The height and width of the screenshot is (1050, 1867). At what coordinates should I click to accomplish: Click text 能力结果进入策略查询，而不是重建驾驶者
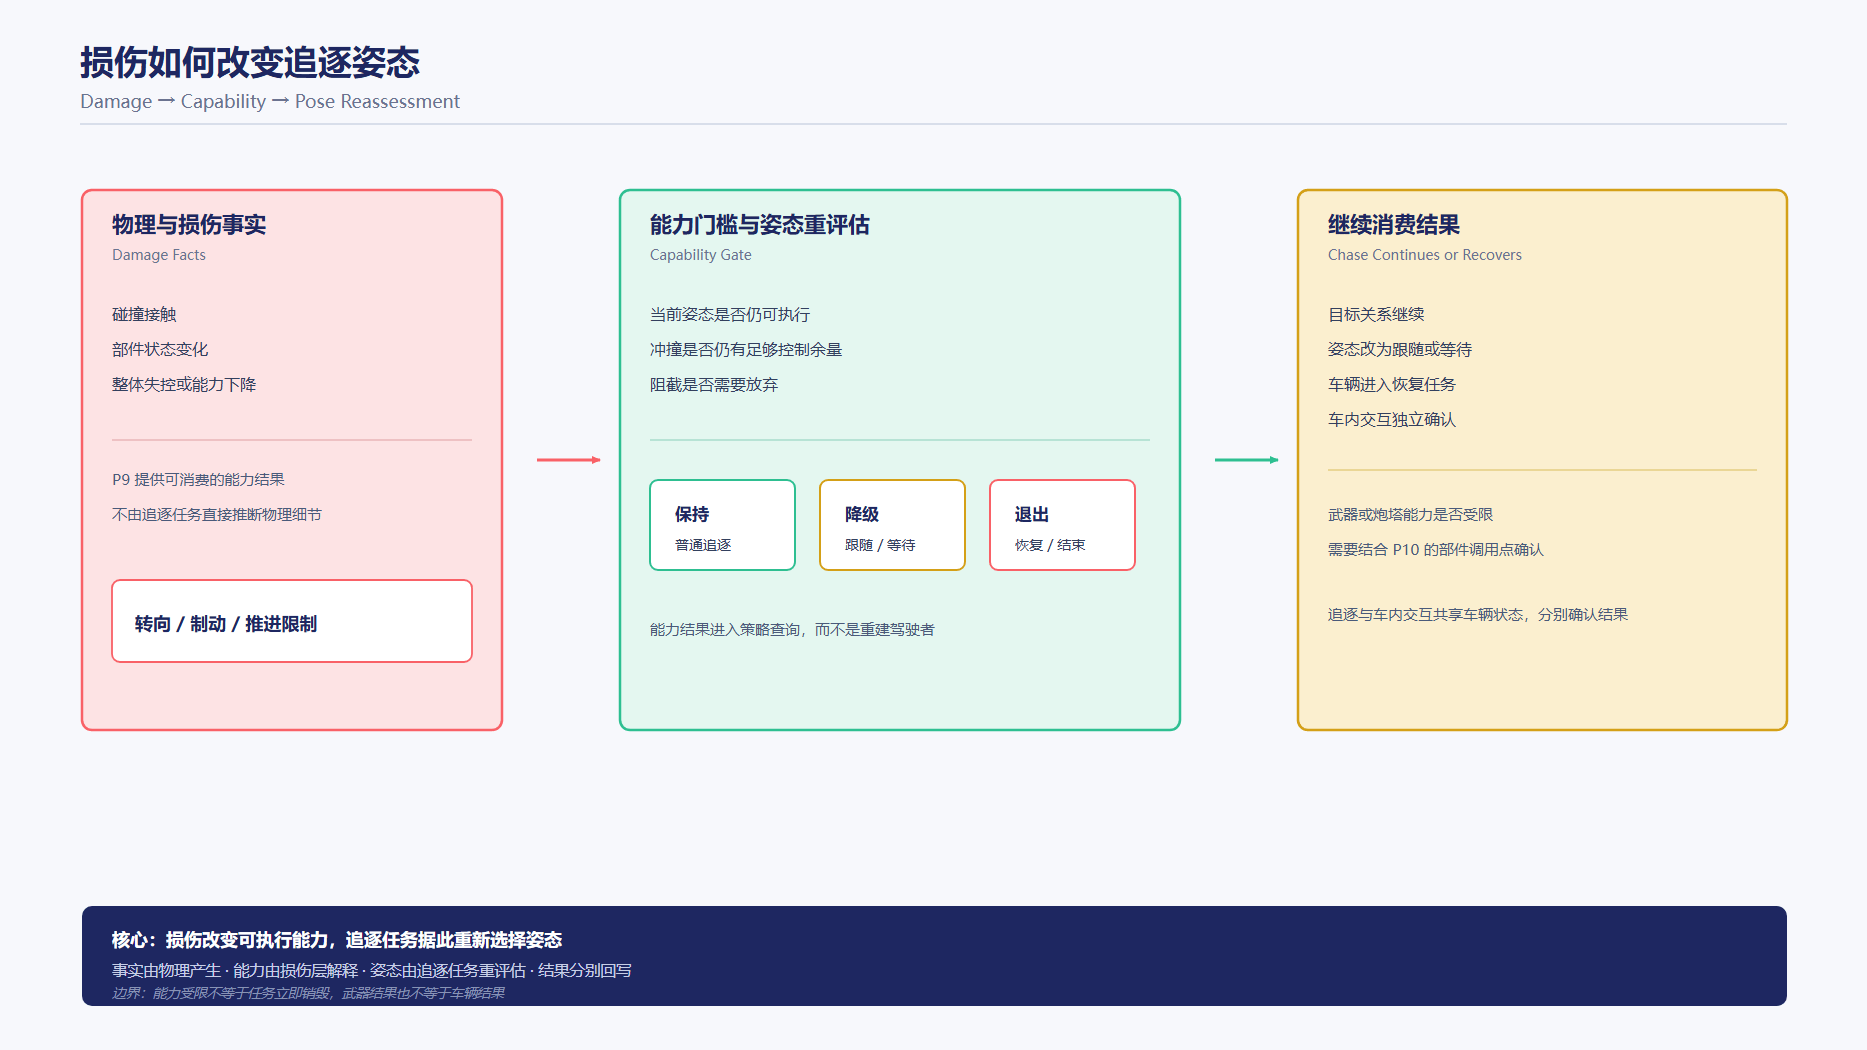point(792,629)
